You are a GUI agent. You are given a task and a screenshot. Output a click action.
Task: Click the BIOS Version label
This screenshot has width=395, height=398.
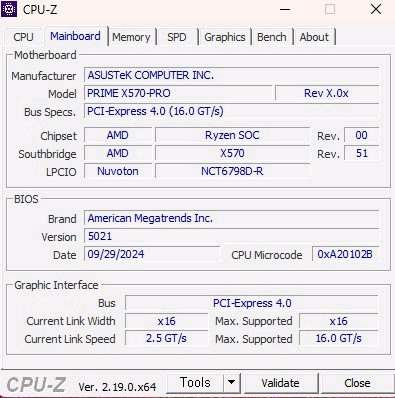tap(59, 237)
